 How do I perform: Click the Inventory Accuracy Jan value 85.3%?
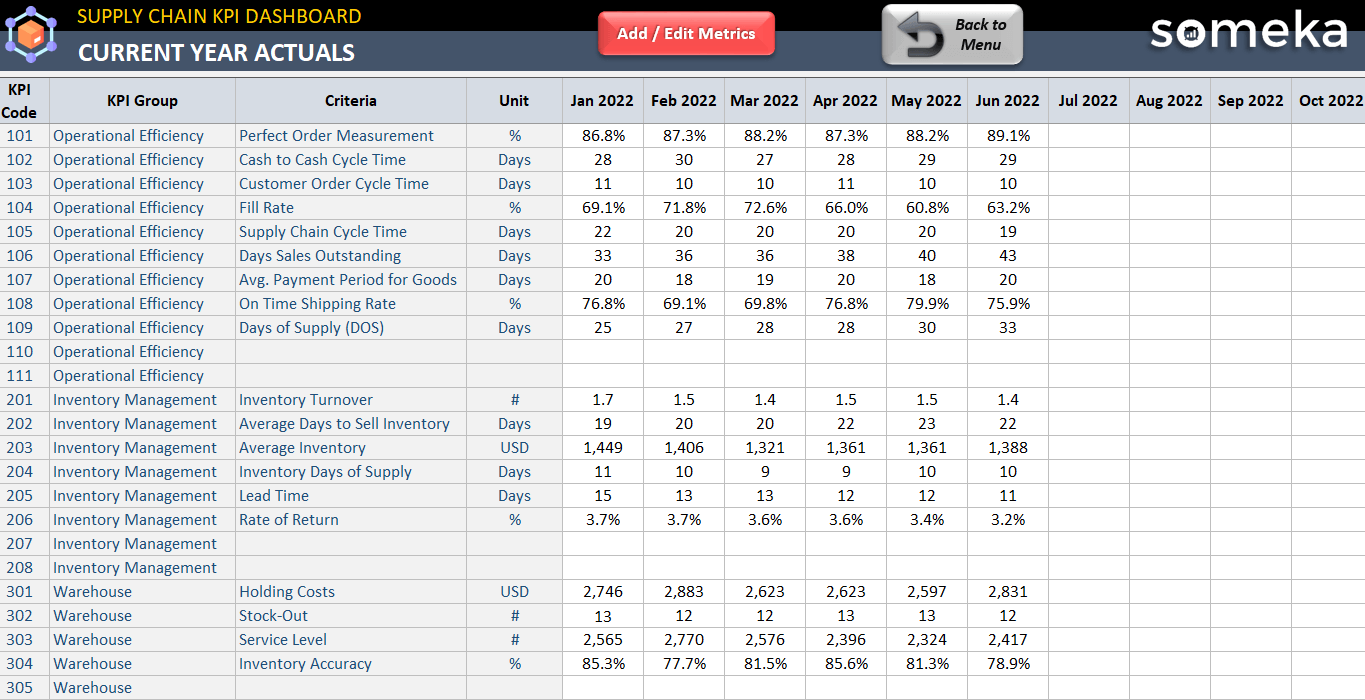[x=602, y=663]
